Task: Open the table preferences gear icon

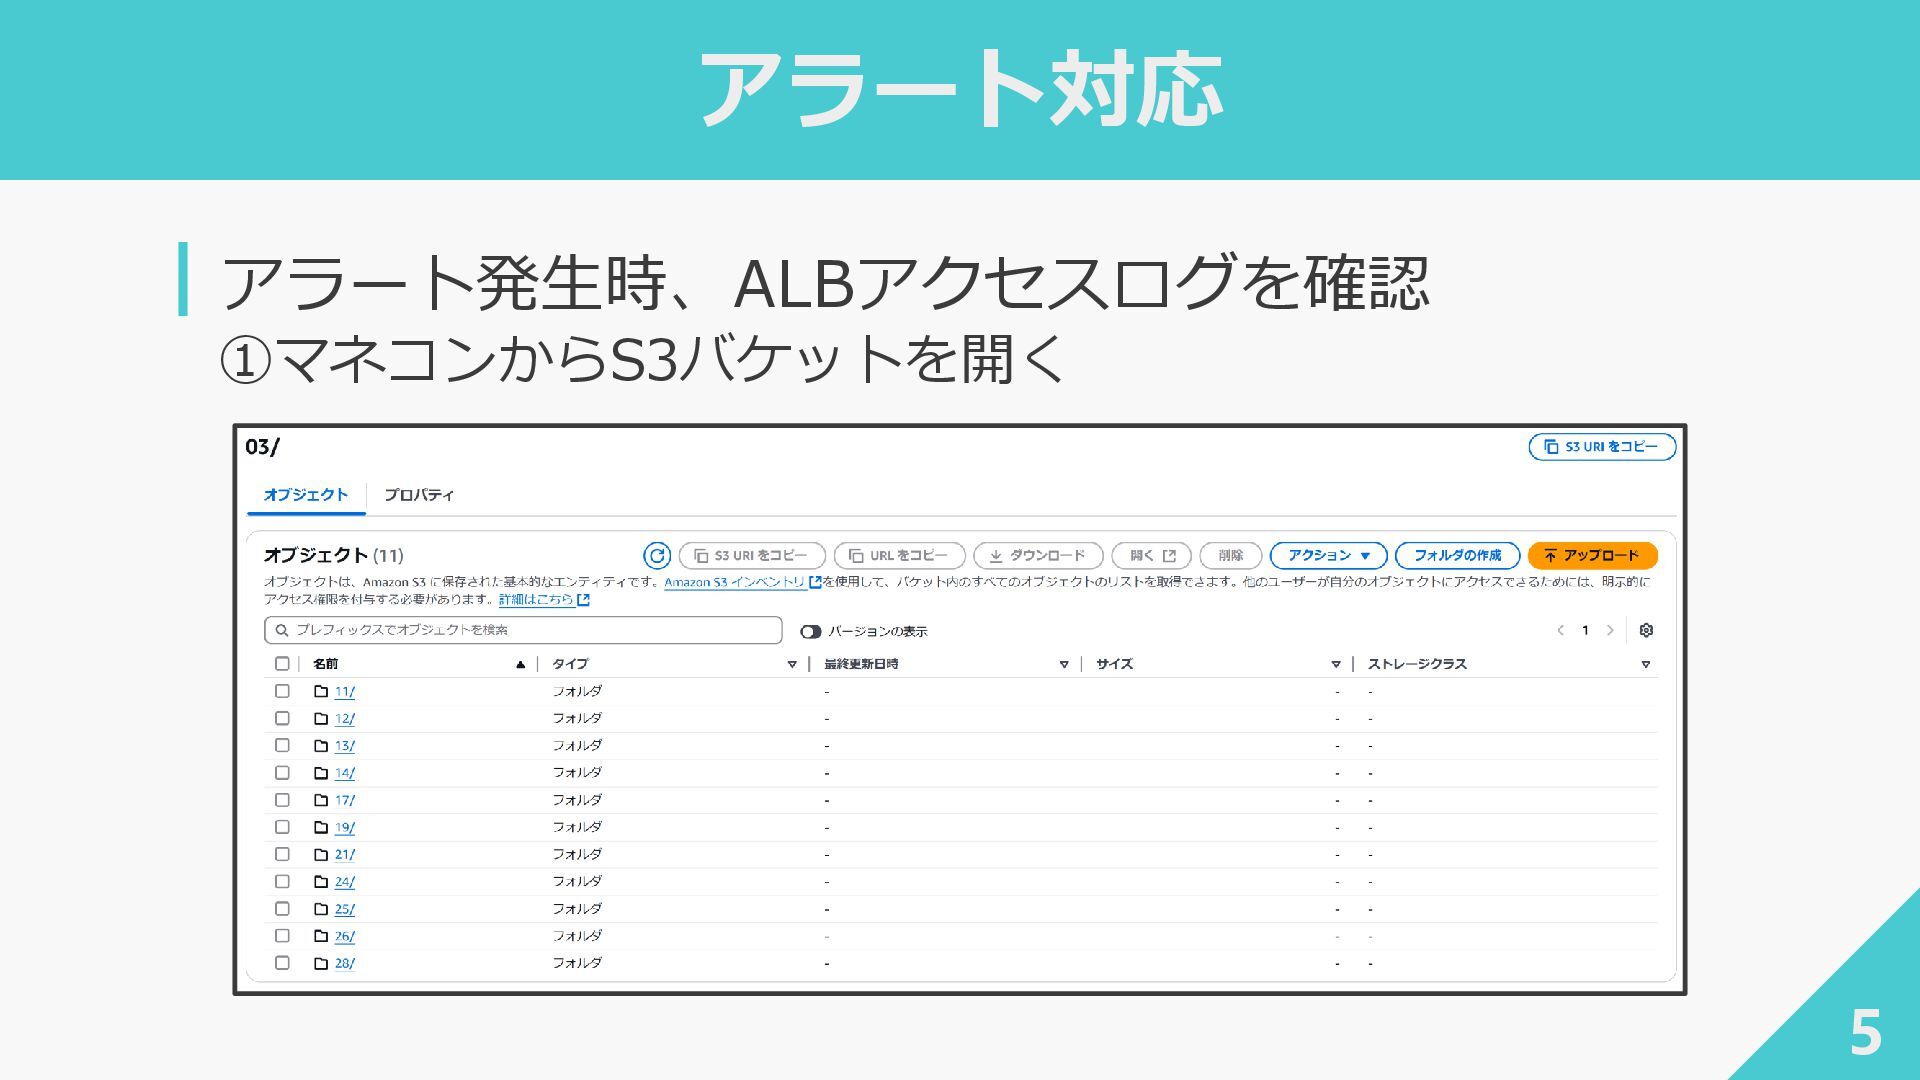Action: [1646, 630]
